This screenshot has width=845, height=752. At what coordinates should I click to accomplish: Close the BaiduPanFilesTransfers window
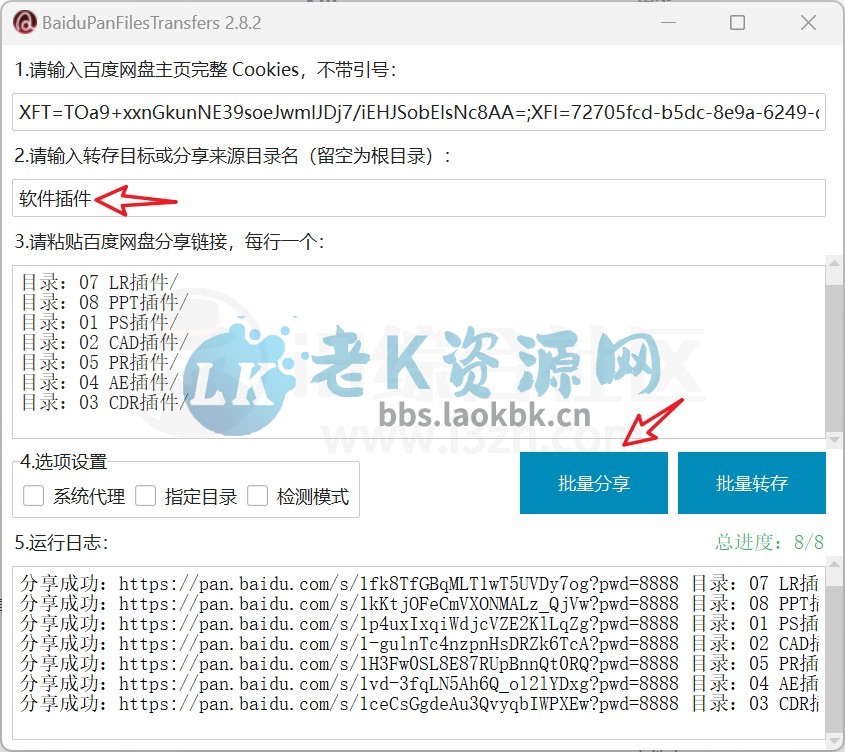pos(808,23)
